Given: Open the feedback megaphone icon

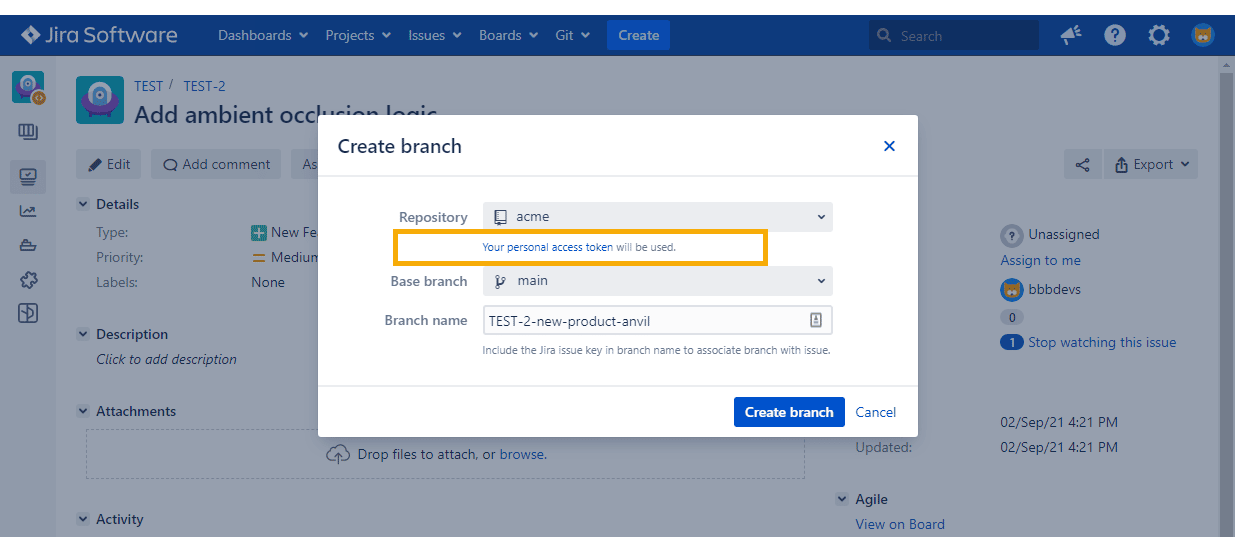Looking at the screenshot, I should (x=1071, y=35).
